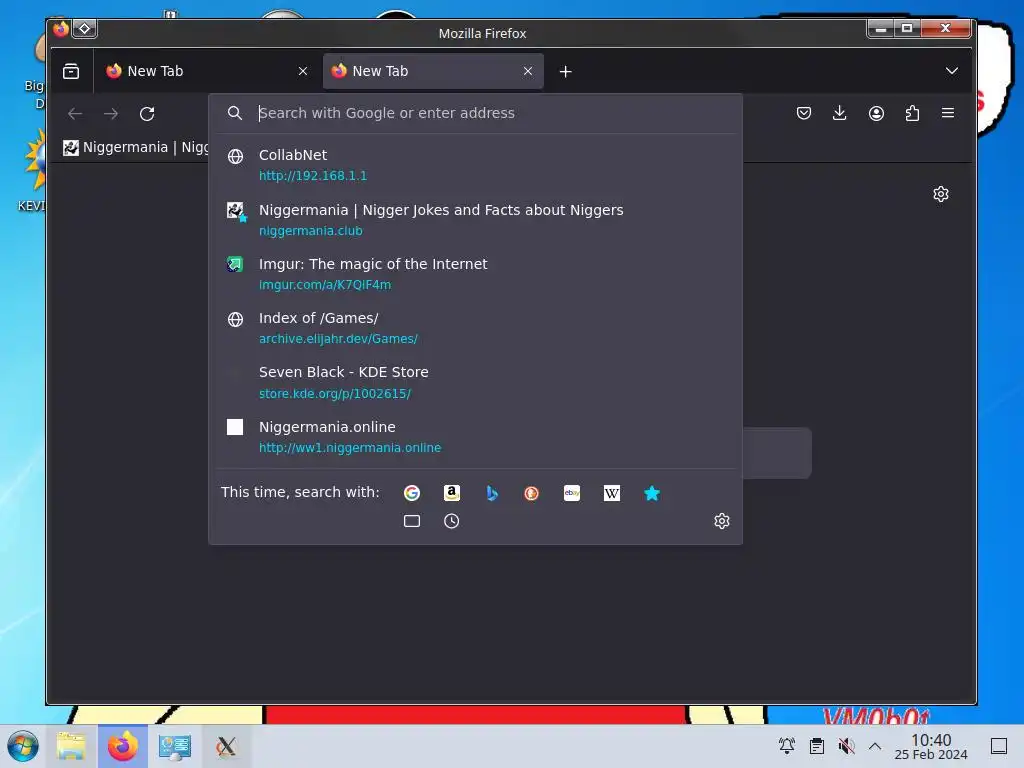The image size is (1024, 768).
Task: Open the Save to Pocket button
Action: coord(804,113)
